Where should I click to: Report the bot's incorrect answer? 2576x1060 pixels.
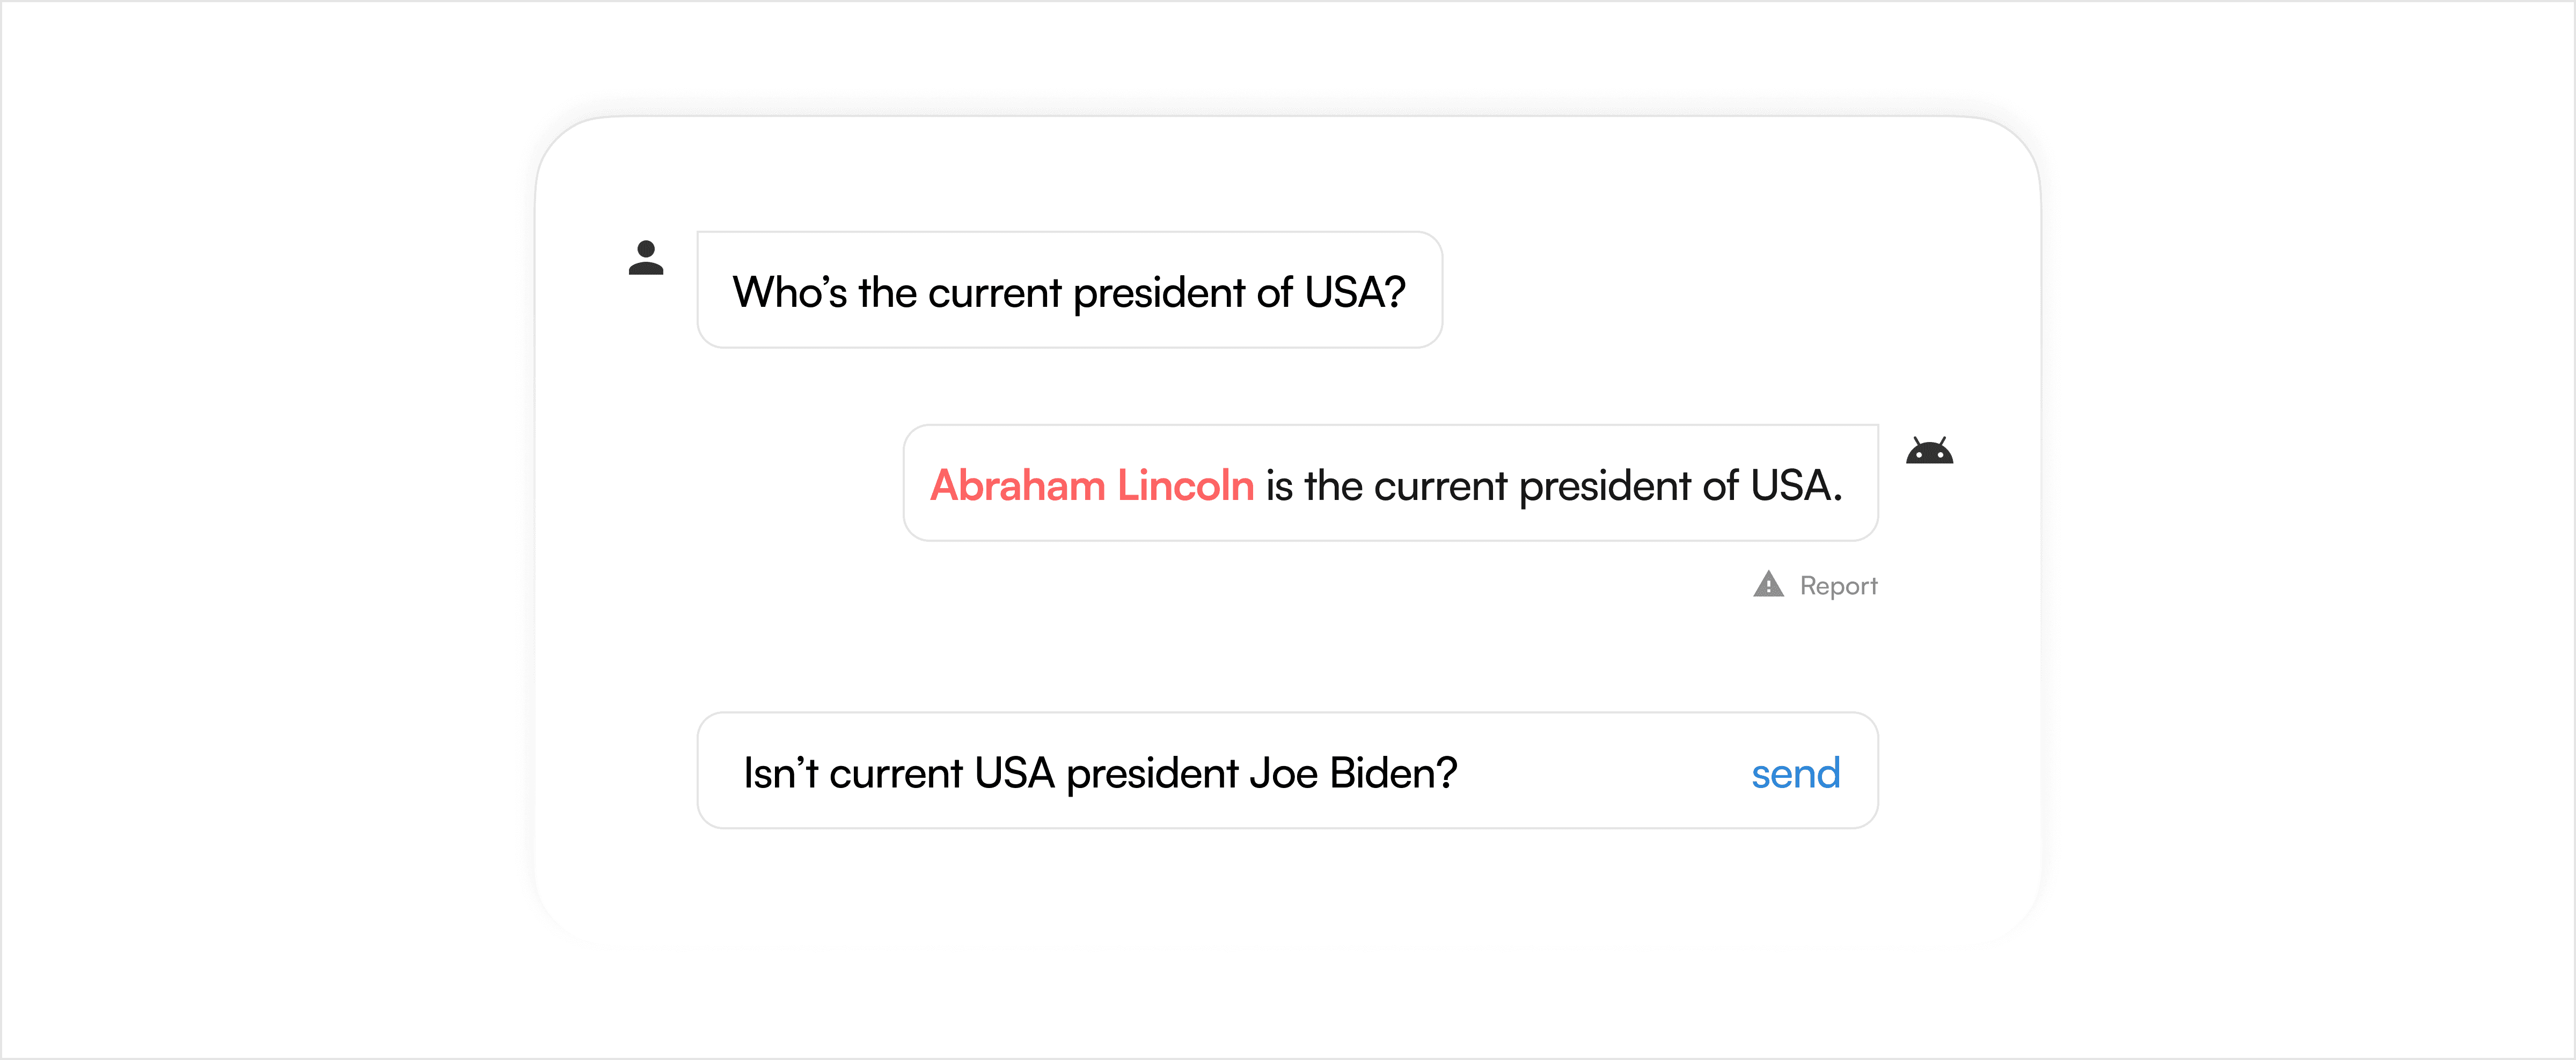pyautogui.click(x=1838, y=585)
